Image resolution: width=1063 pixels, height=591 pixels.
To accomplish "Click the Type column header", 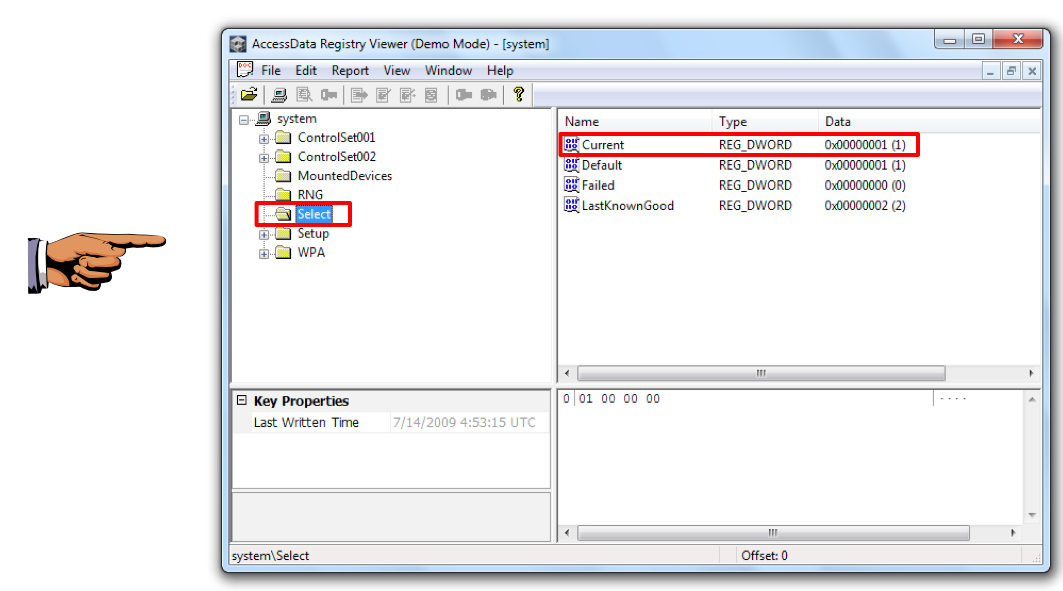I will click(765, 122).
